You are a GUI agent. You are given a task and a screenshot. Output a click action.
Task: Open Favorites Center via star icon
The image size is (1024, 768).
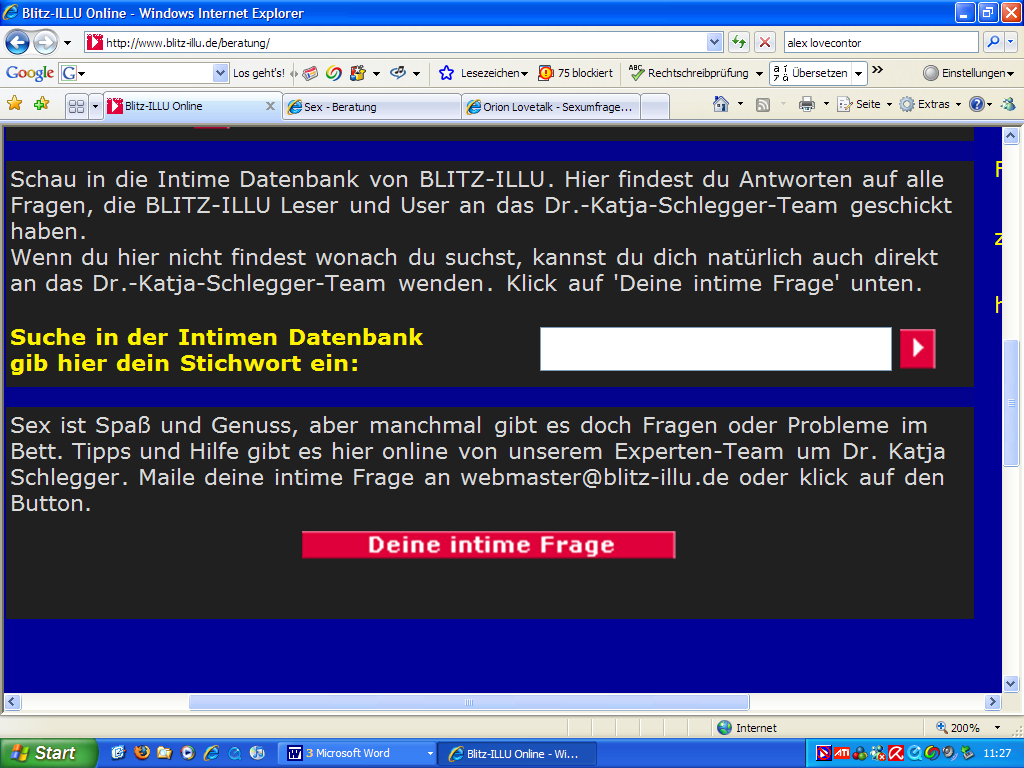point(15,104)
